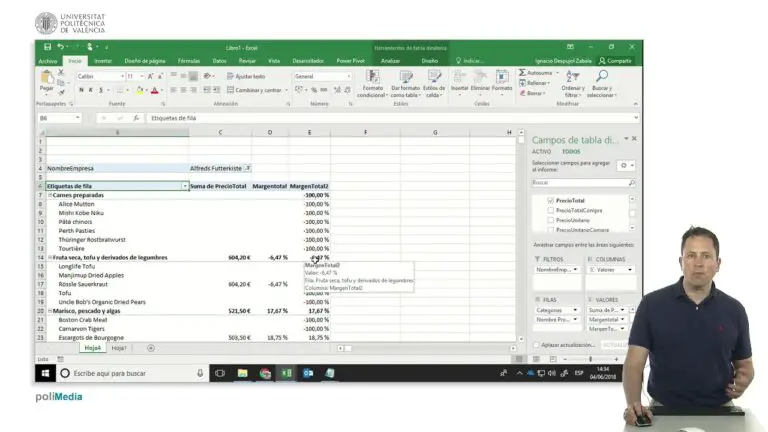This screenshot has height=432, width=768.
Task: Toggle Aplazar actualización checkbox
Action: (536, 345)
